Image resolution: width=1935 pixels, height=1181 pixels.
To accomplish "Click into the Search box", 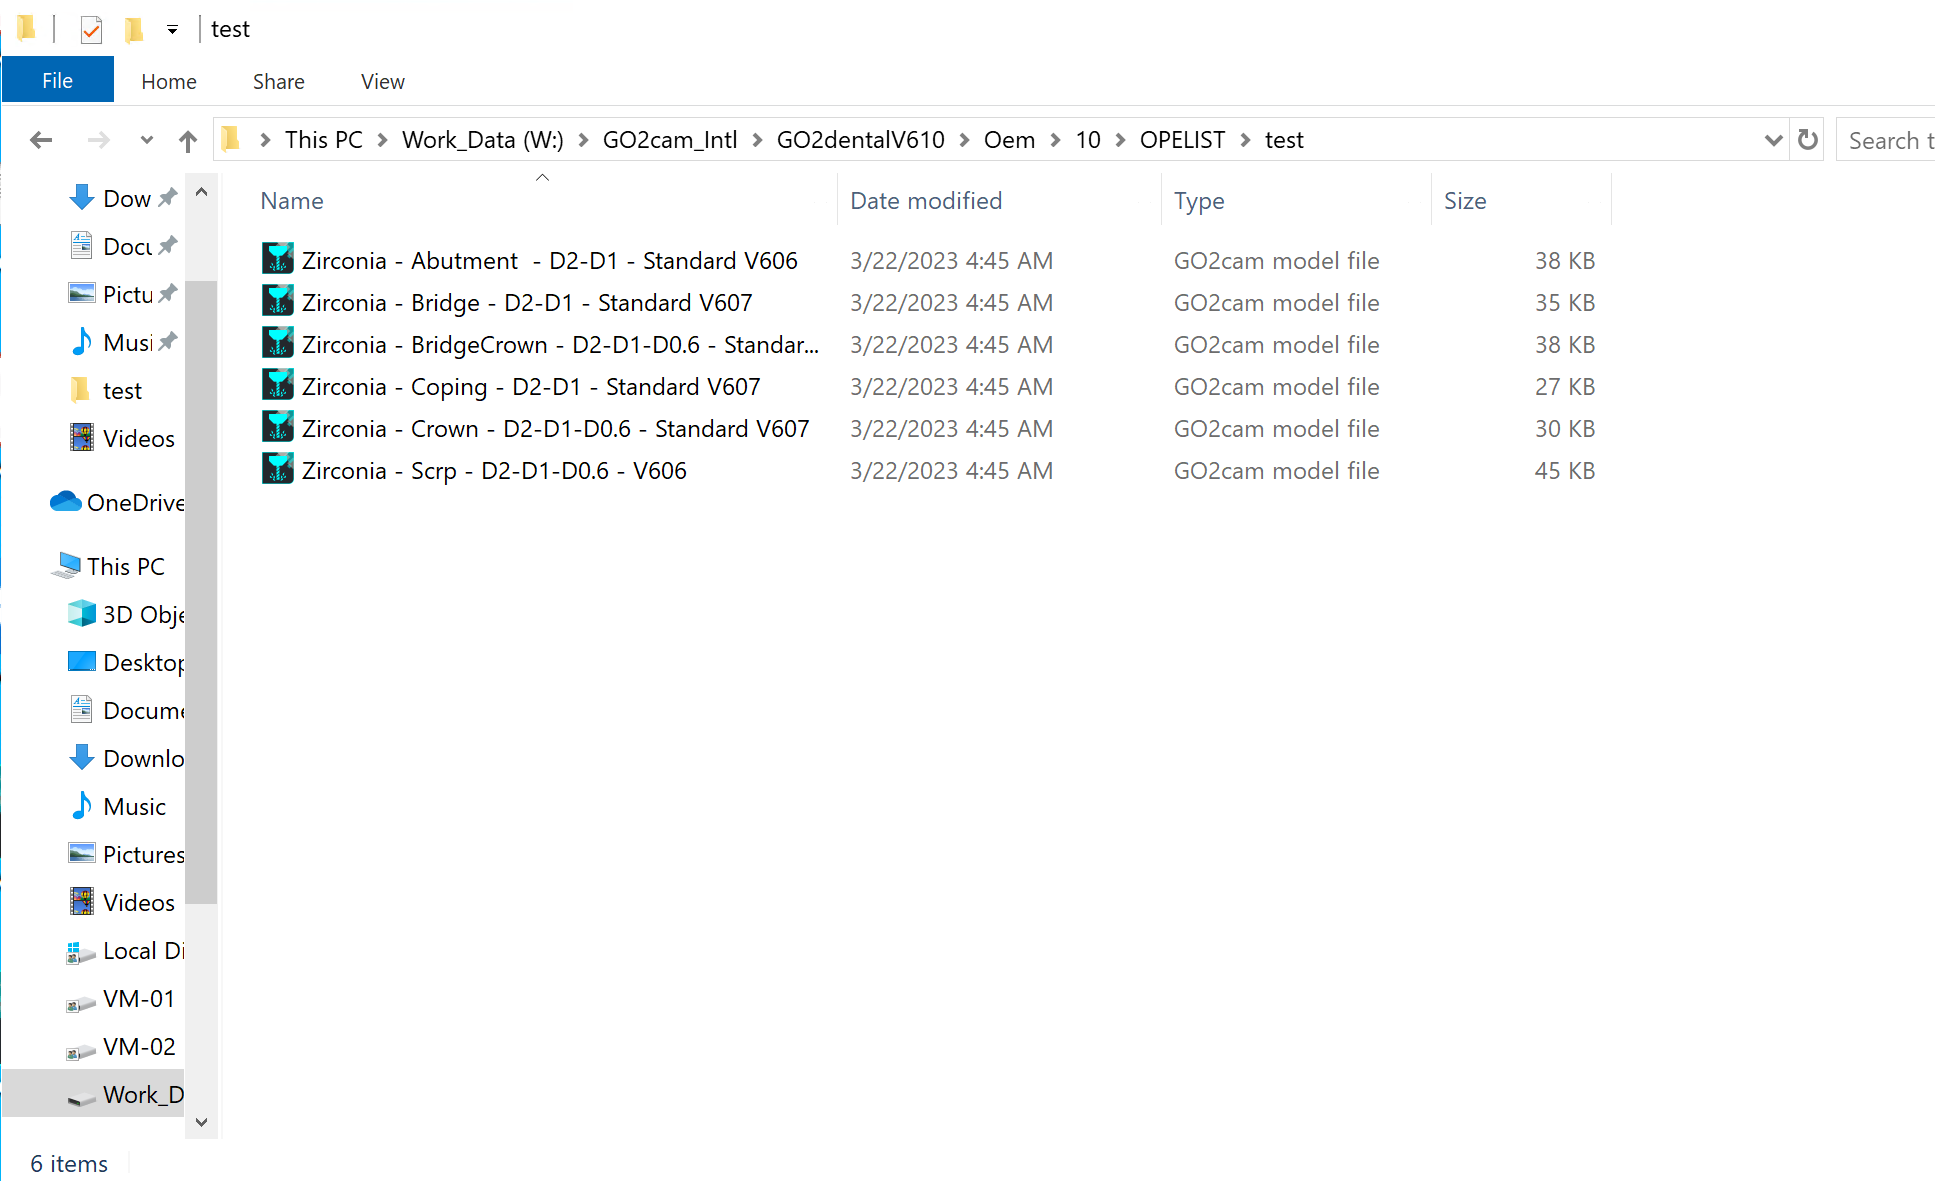I will point(1886,140).
